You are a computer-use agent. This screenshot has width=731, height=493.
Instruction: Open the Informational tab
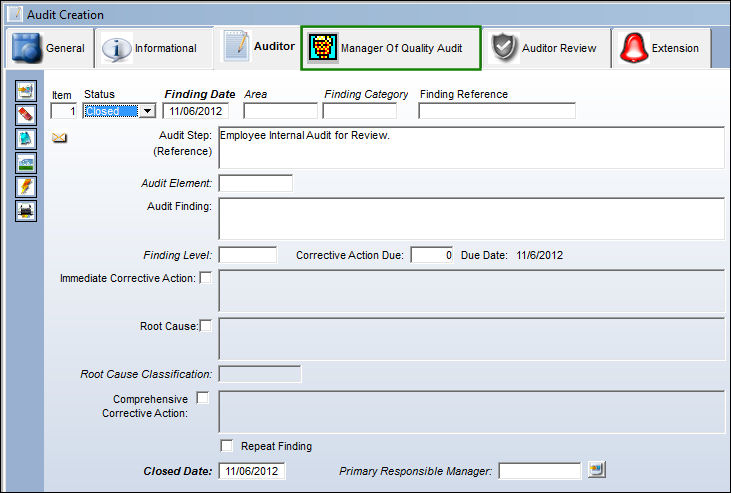click(154, 48)
